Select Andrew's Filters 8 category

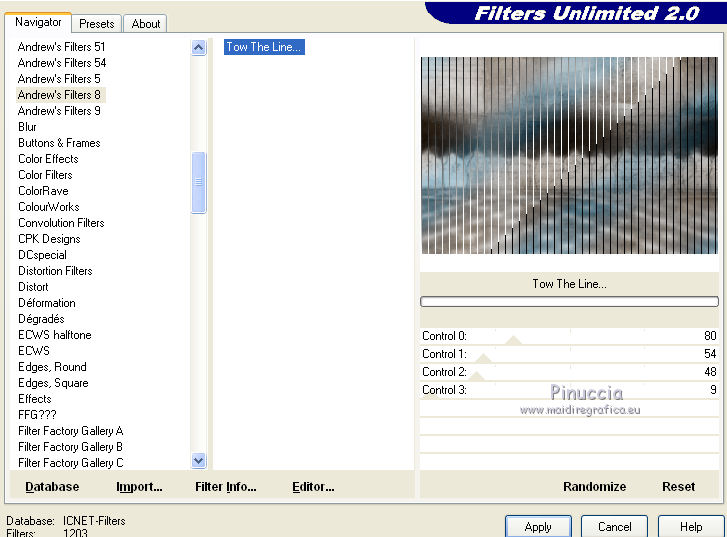(x=59, y=95)
